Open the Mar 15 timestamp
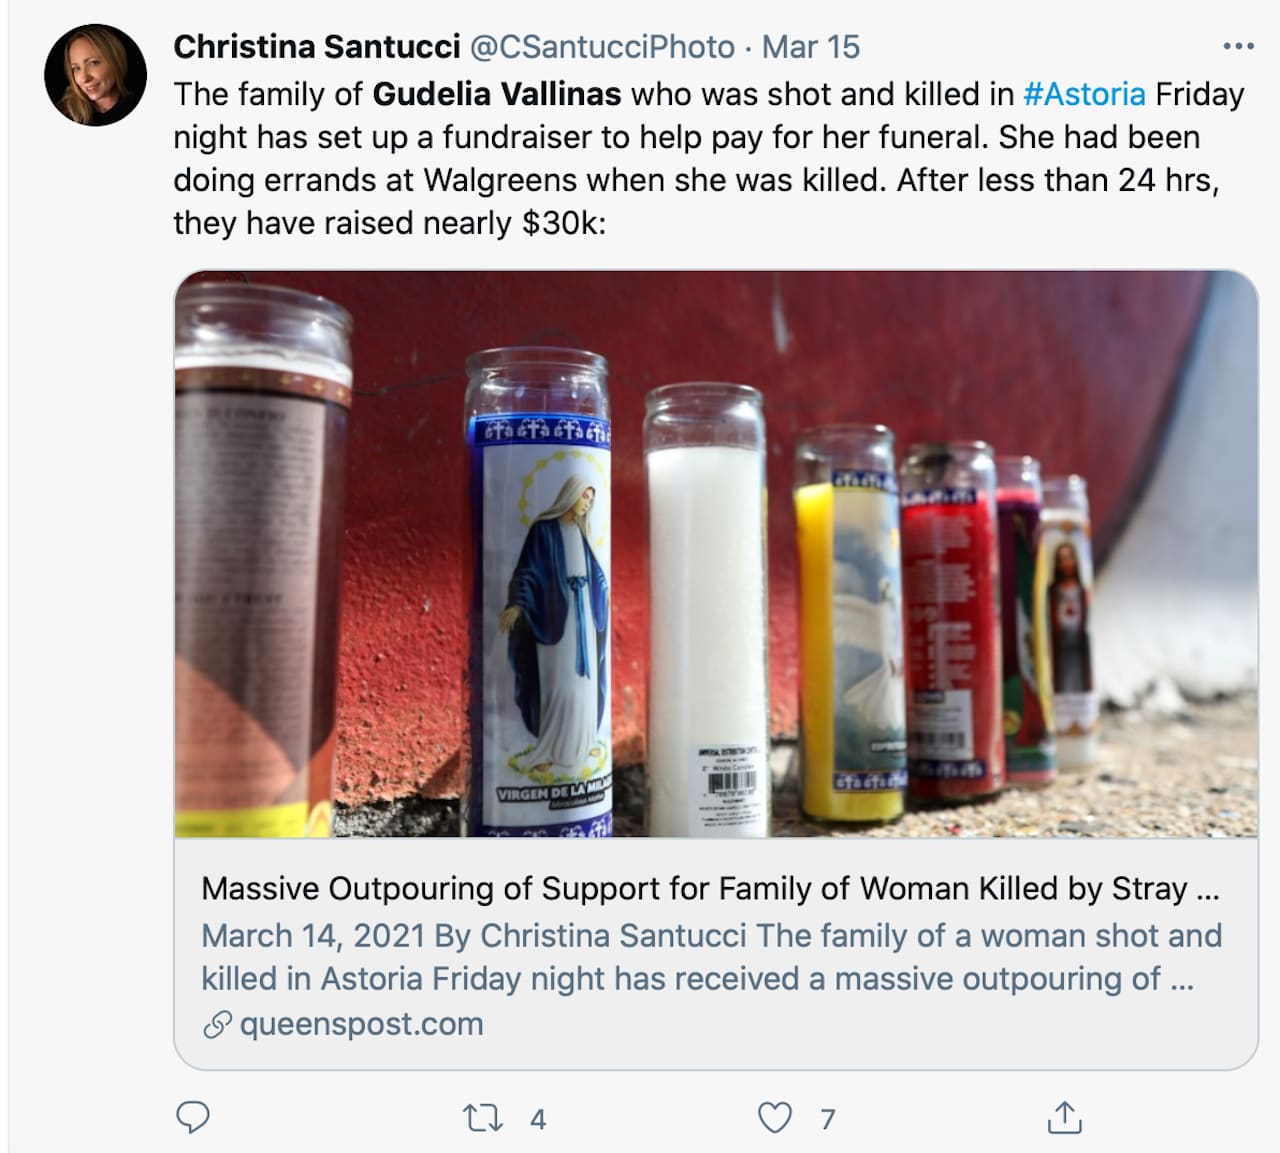1280x1153 pixels. (810, 47)
